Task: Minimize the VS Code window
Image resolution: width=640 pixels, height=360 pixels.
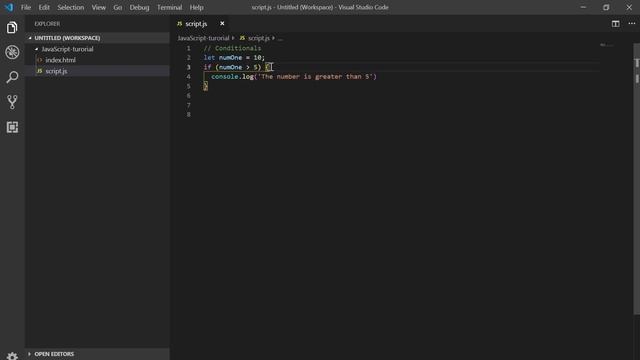Action: (x=583, y=7)
